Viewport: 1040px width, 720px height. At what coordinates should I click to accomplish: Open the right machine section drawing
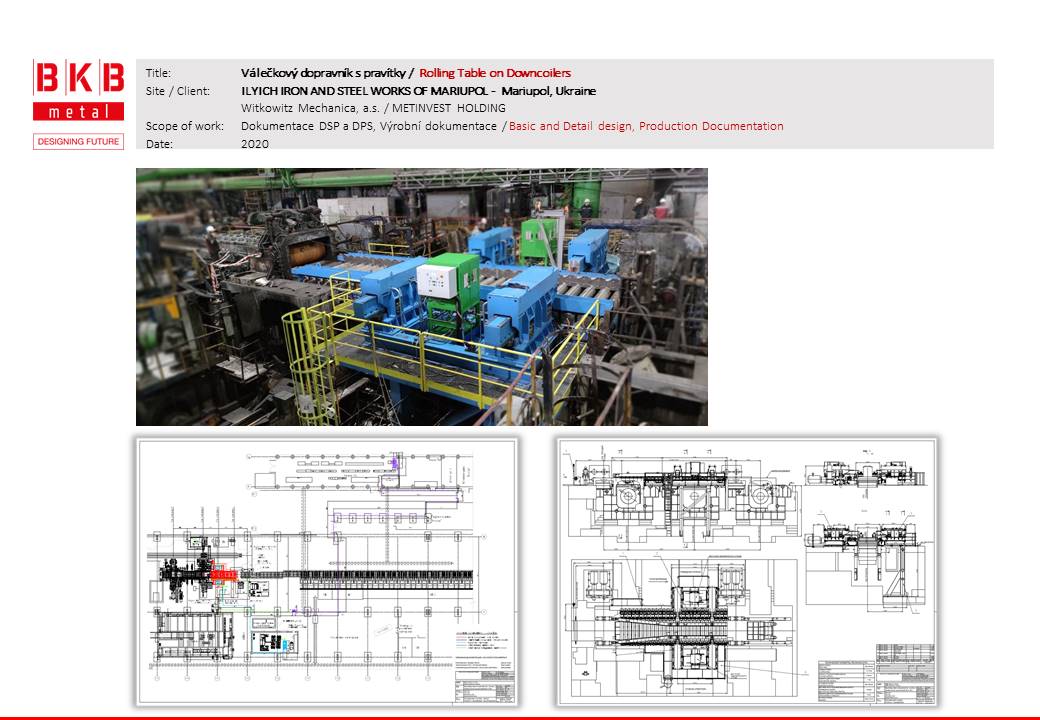point(746,570)
